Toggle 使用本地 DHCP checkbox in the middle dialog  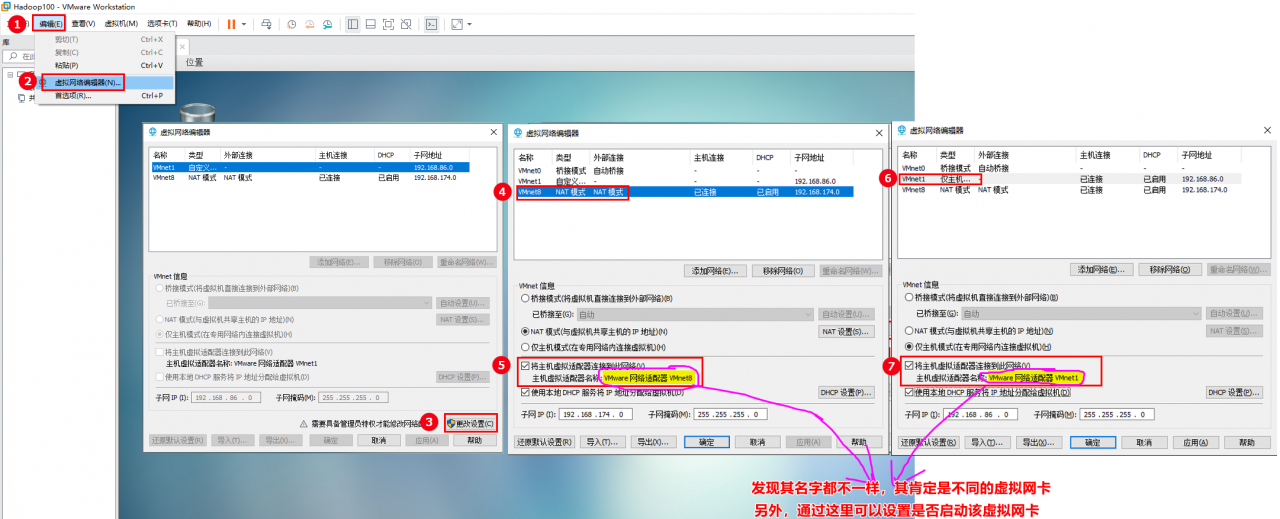pyautogui.click(x=526, y=392)
